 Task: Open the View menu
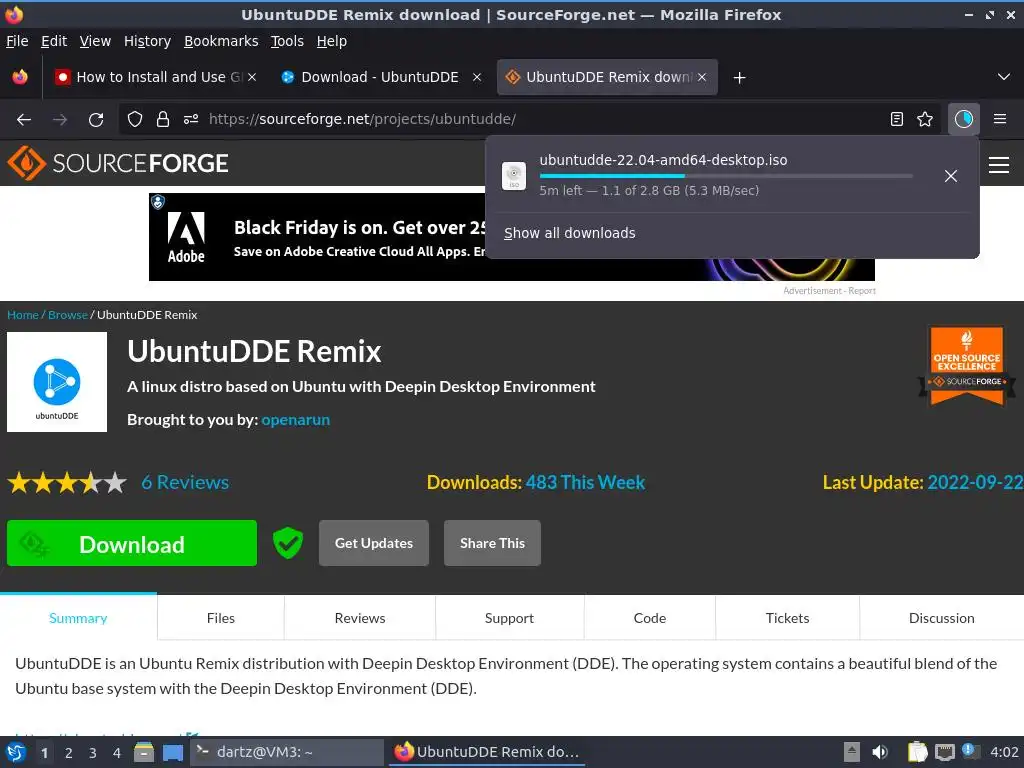(95, 41)
